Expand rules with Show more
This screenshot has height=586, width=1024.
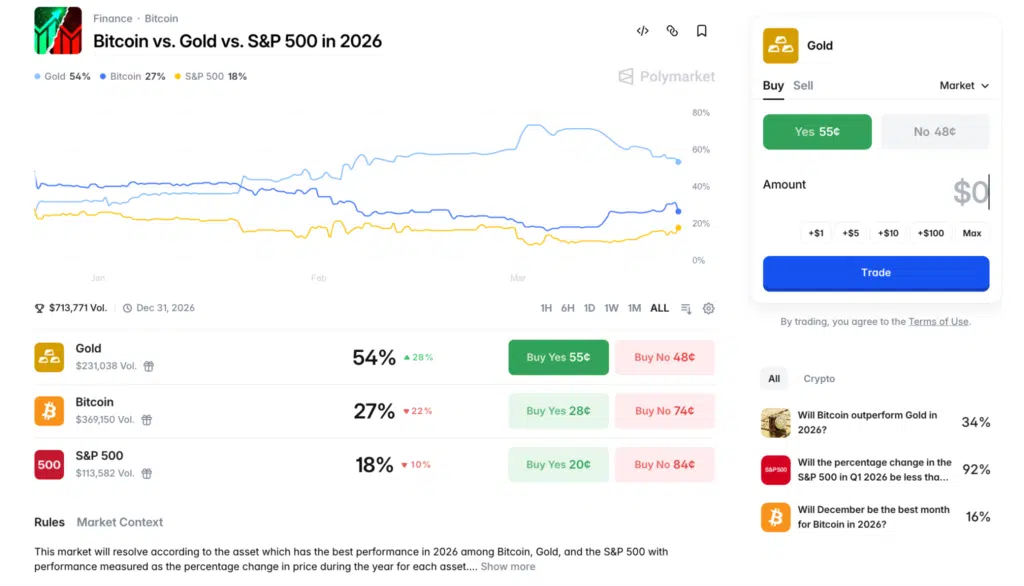pos(508,567)
